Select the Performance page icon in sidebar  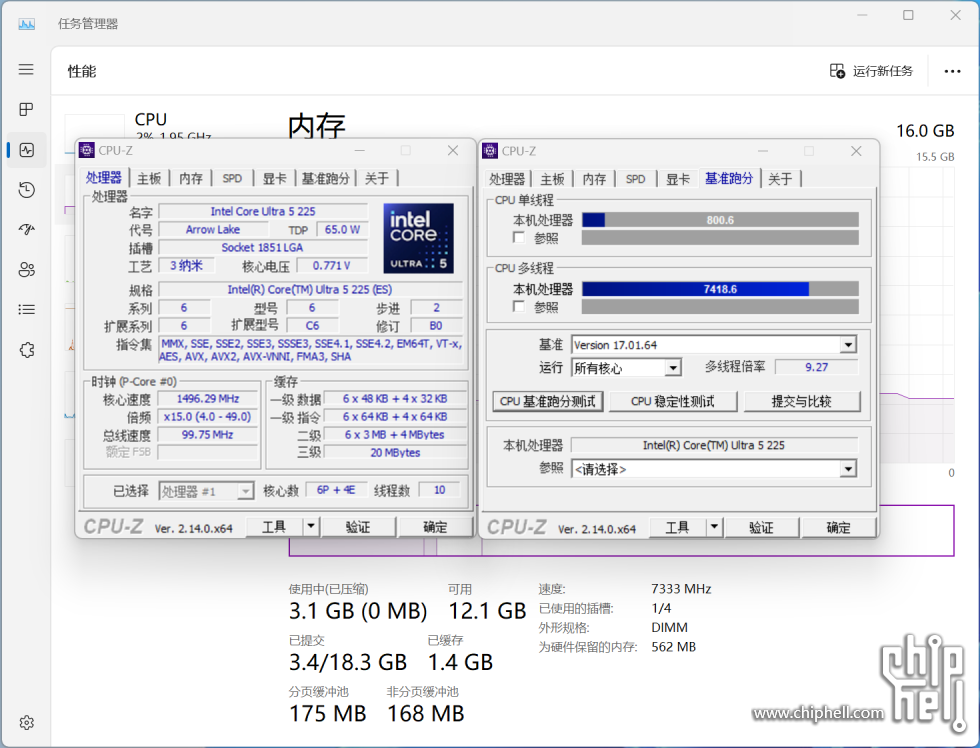26,150
